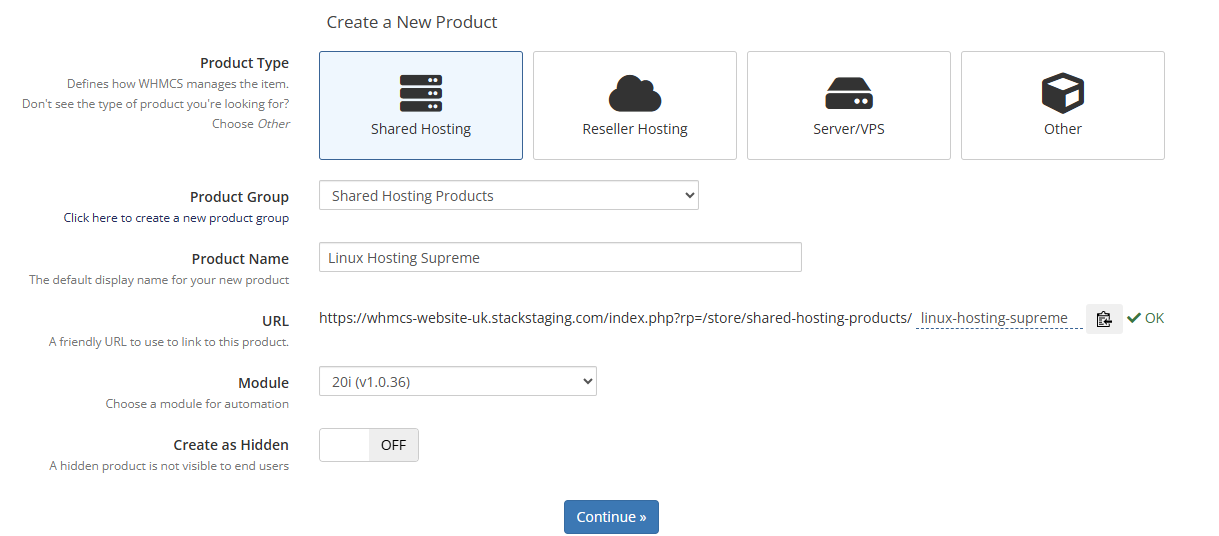Click the Reseller Hosting cloud icon

[x=634, y=93]
